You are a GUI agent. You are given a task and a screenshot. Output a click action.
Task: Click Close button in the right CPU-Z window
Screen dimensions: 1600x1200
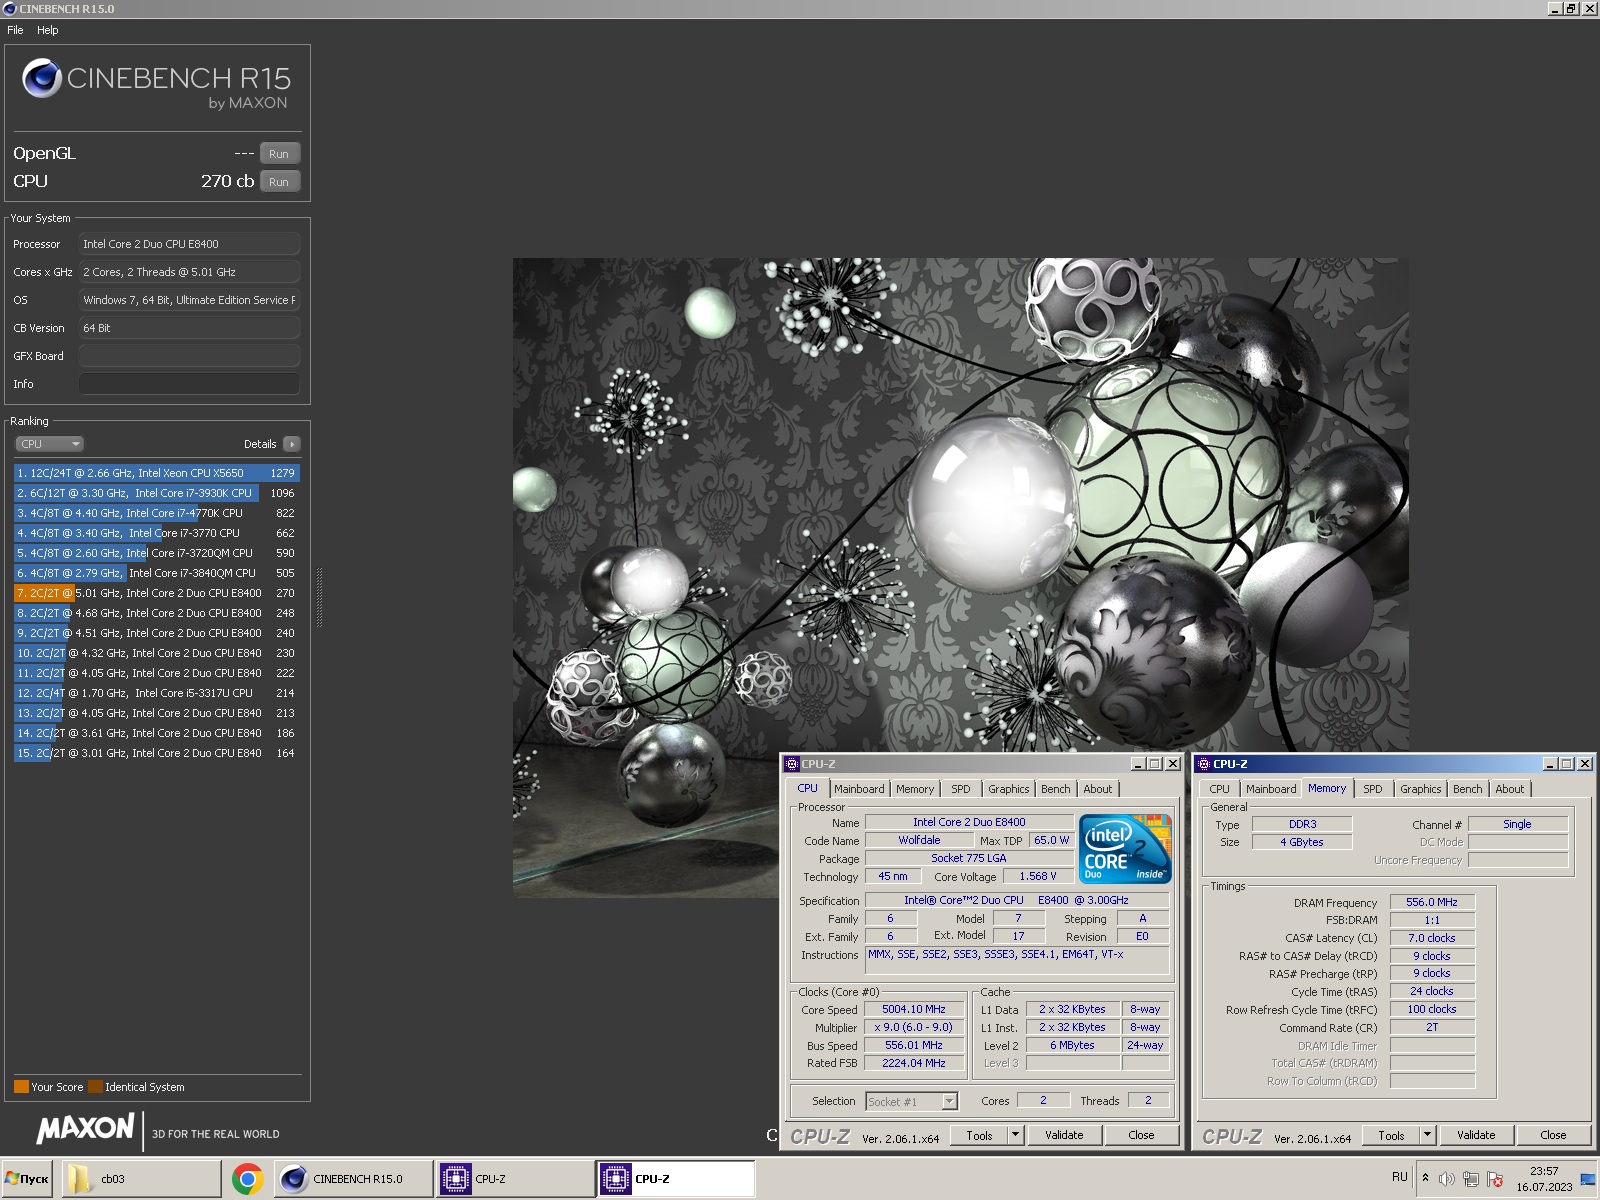(1553, 1135)
